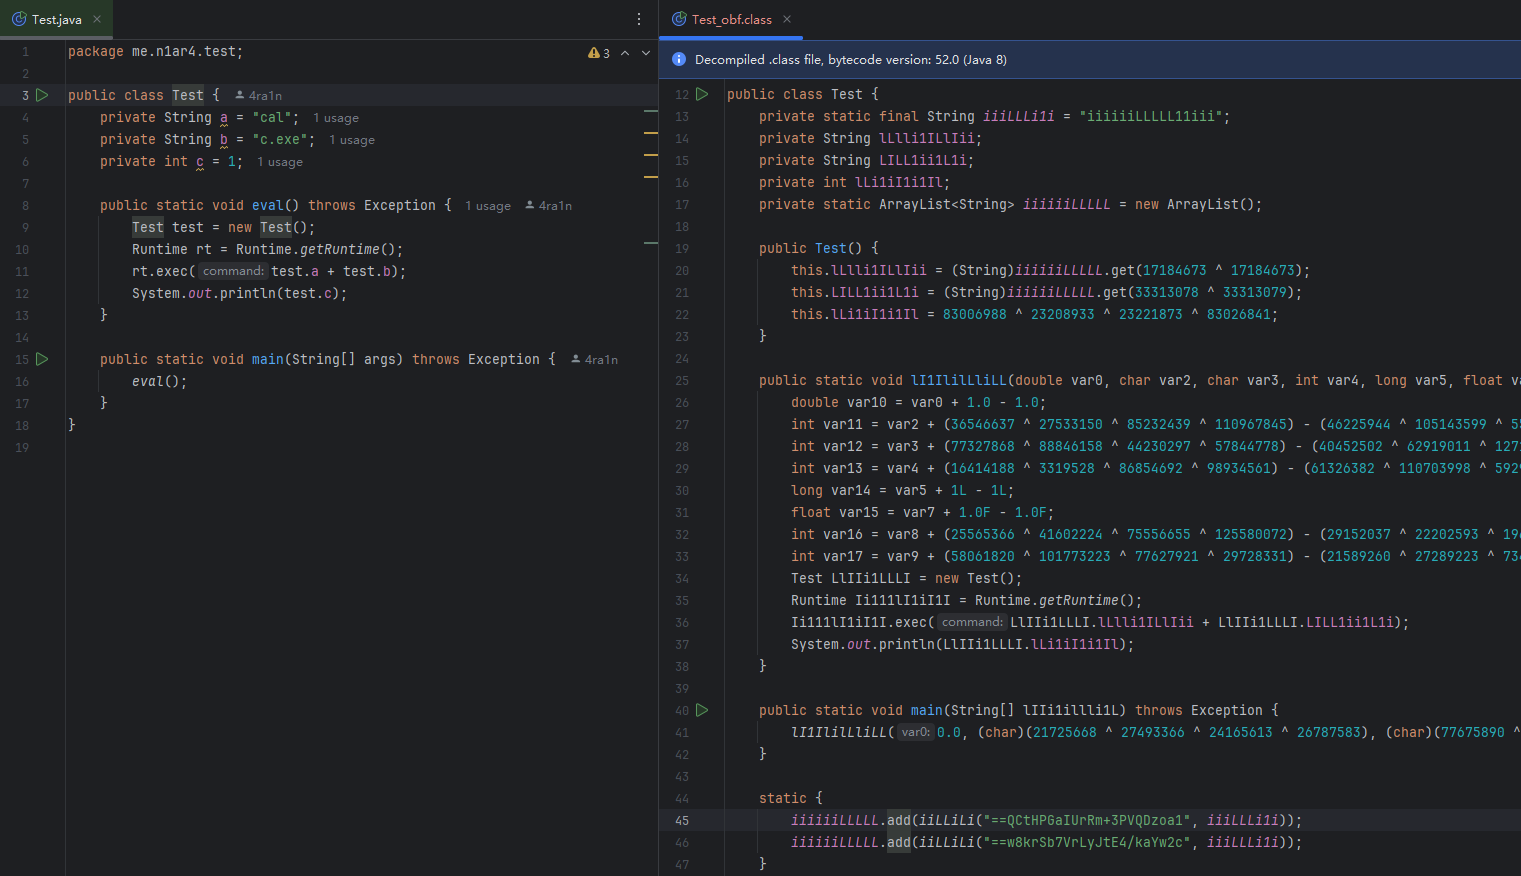Image resolution: width=1521 pixels, height=876 pixels.
Task: Click the '1 usage' hint beside eval()
Action: coord(488,206)
